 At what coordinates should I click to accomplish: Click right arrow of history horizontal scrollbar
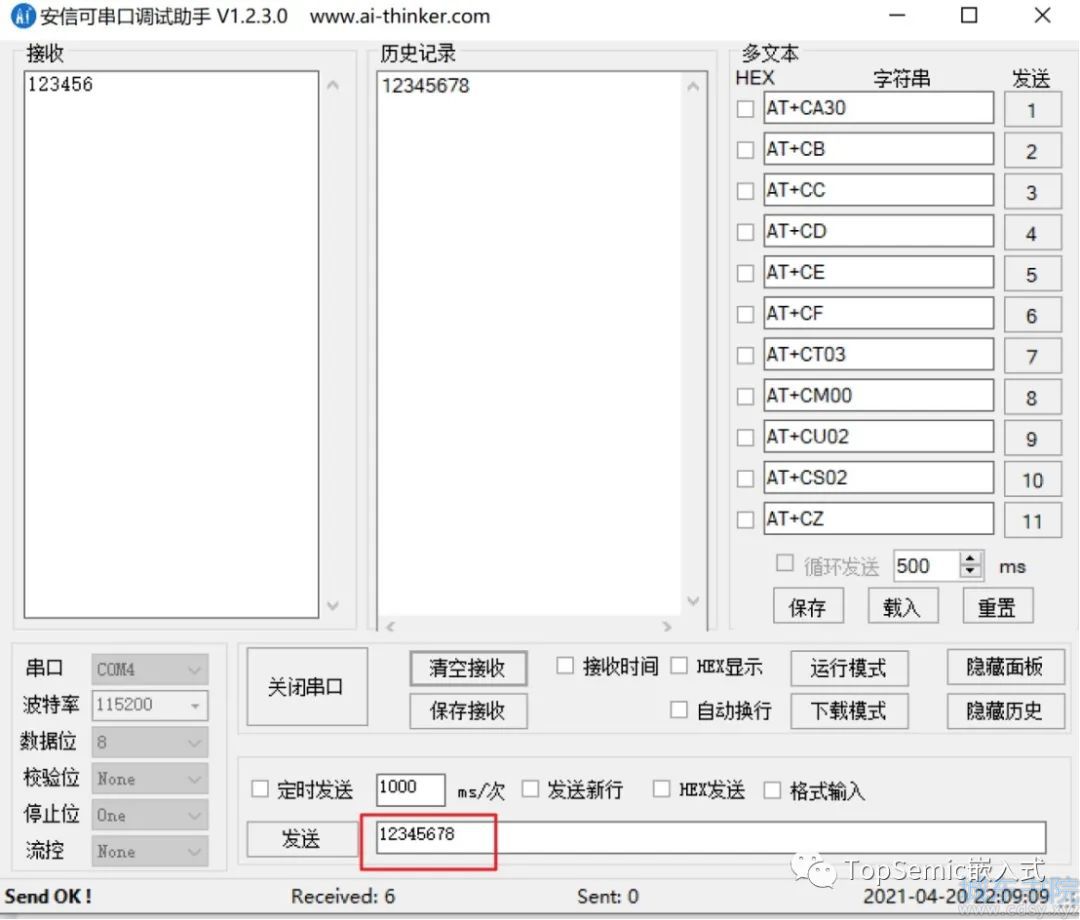tap(667, 626)
